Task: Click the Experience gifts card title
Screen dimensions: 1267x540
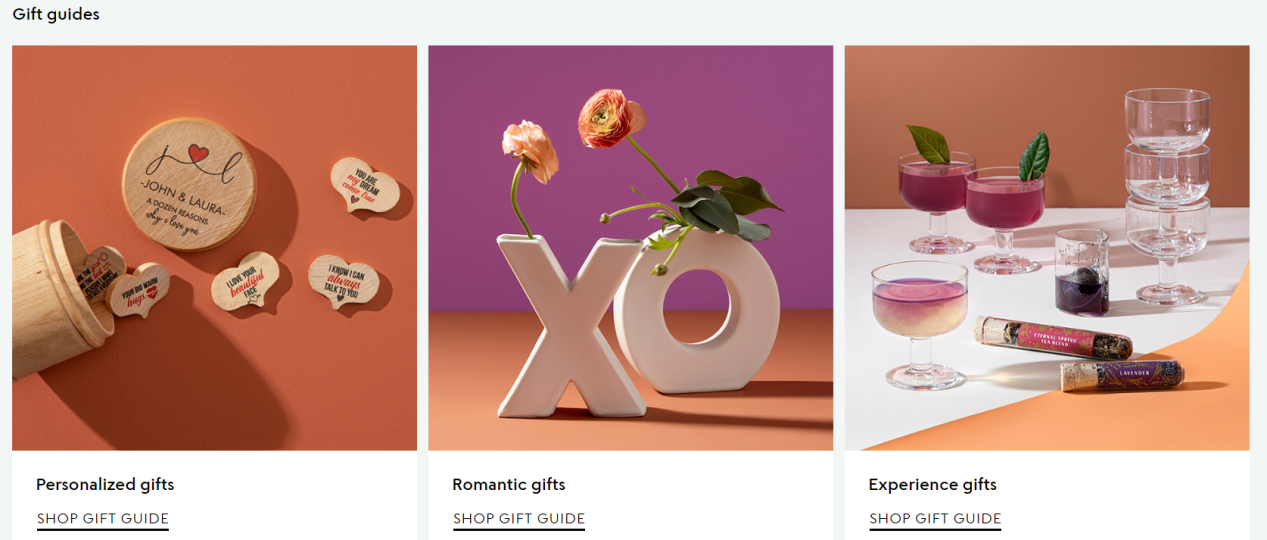Action: pyautogui.click(x=933, y=485)
